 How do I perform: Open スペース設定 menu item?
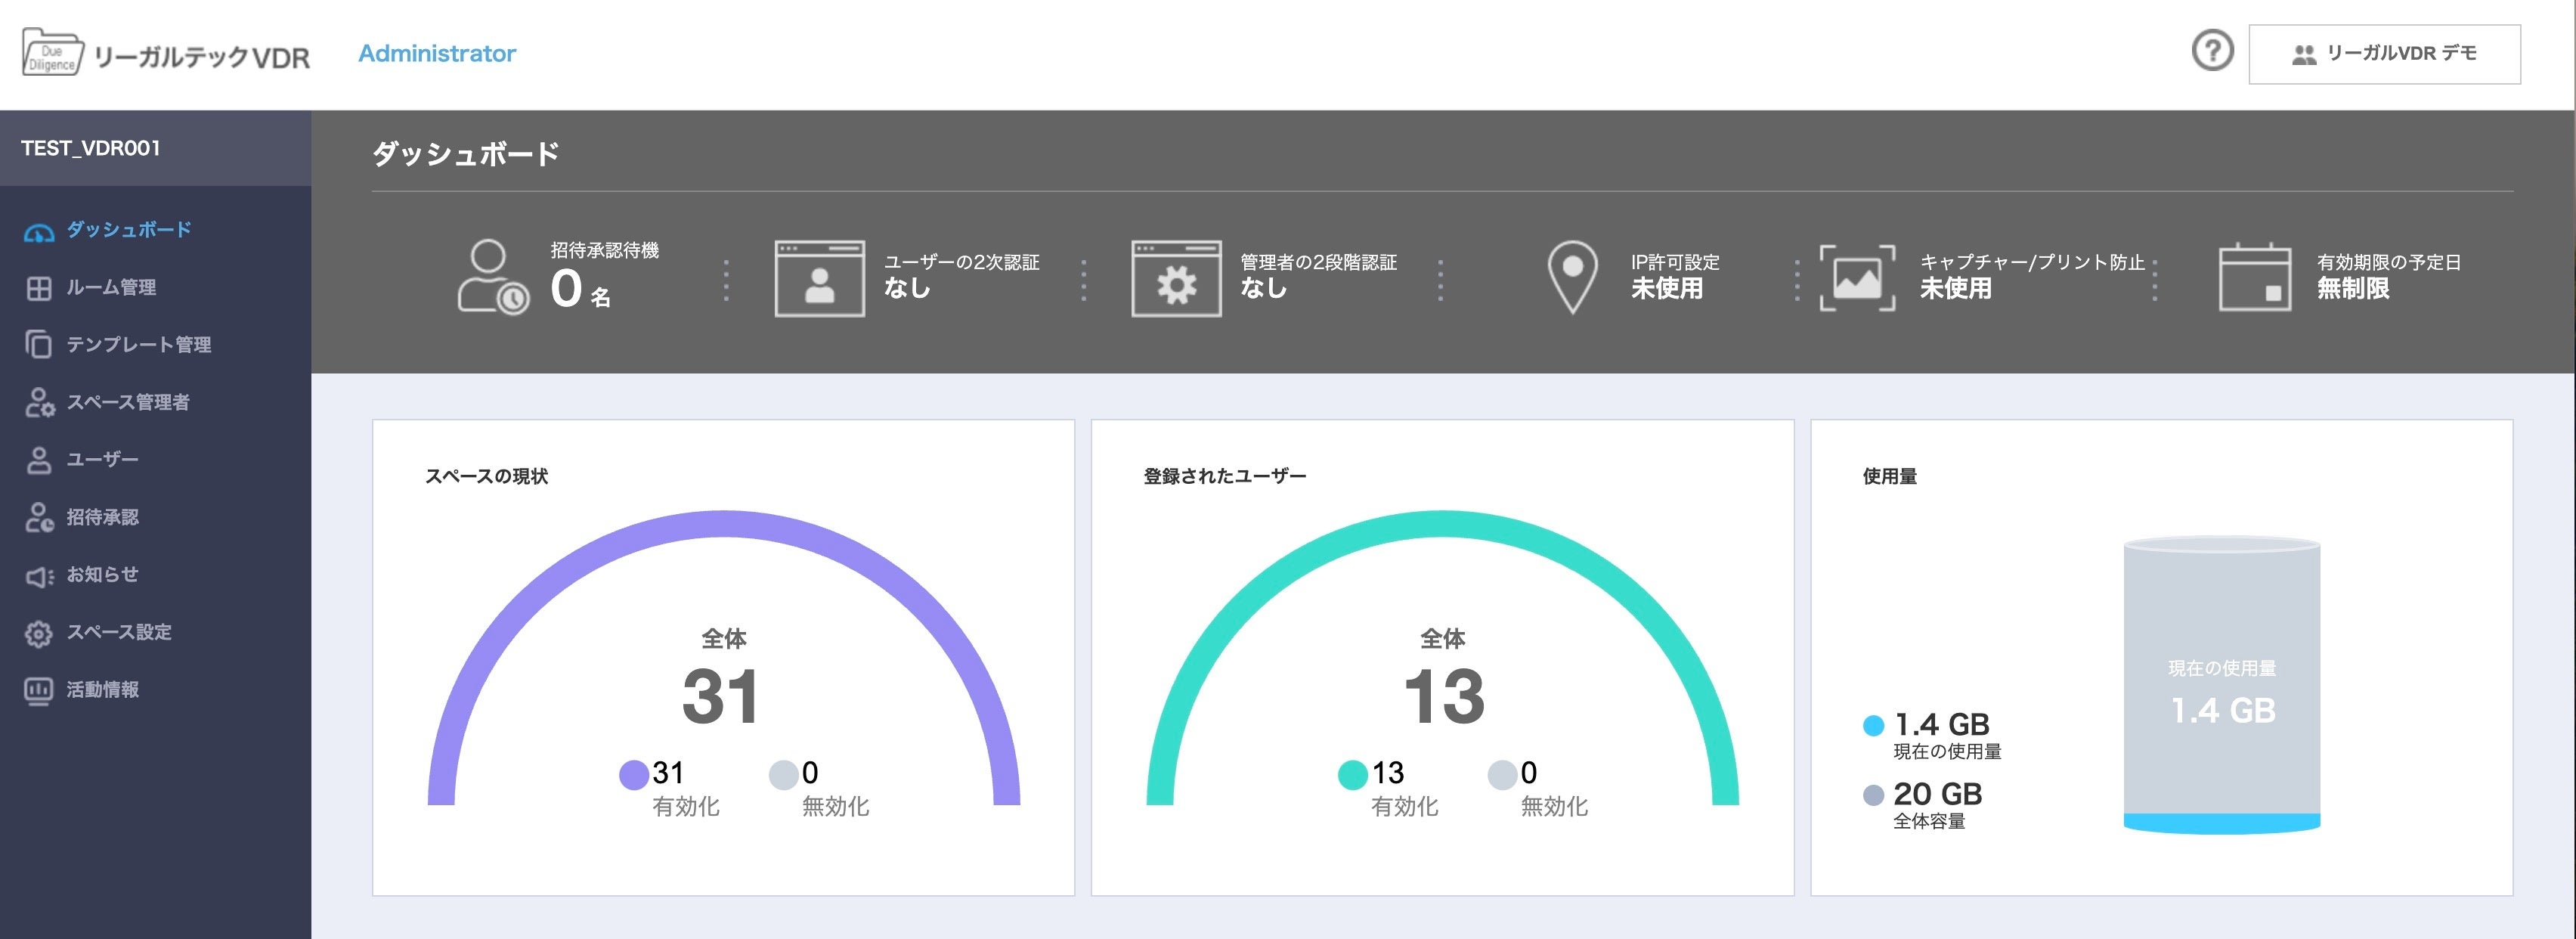click(119, 632)
